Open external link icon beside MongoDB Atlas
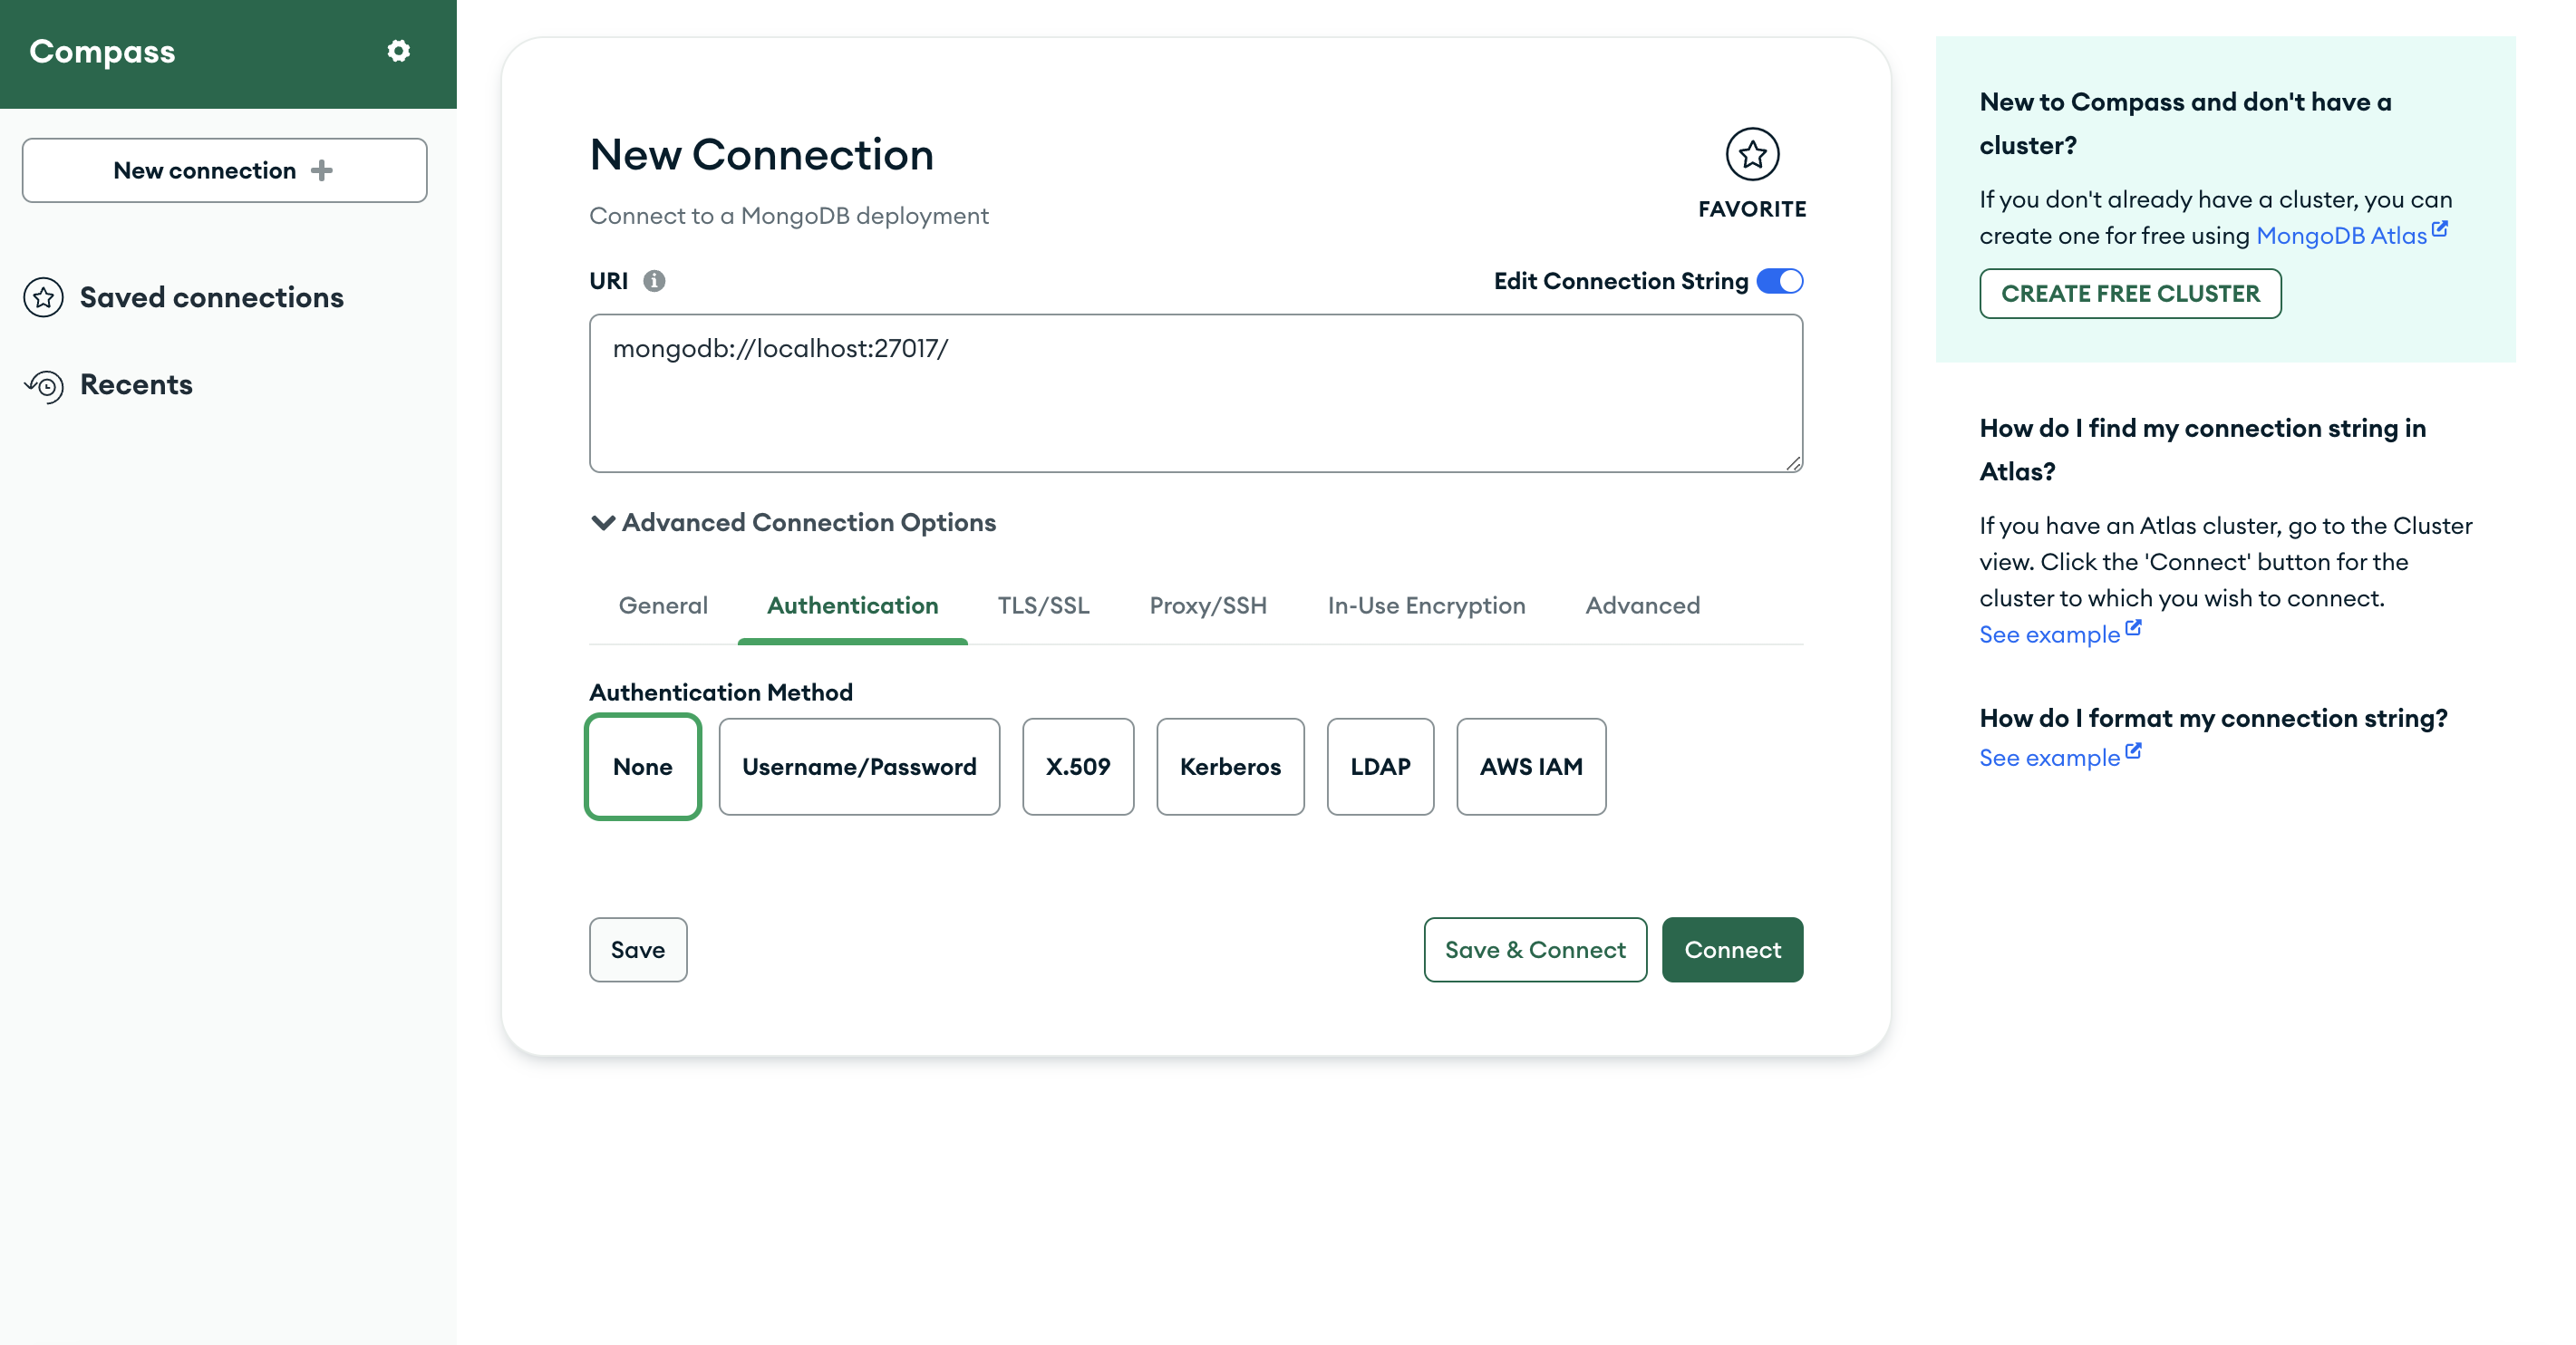 click(x=2440, y=230)
